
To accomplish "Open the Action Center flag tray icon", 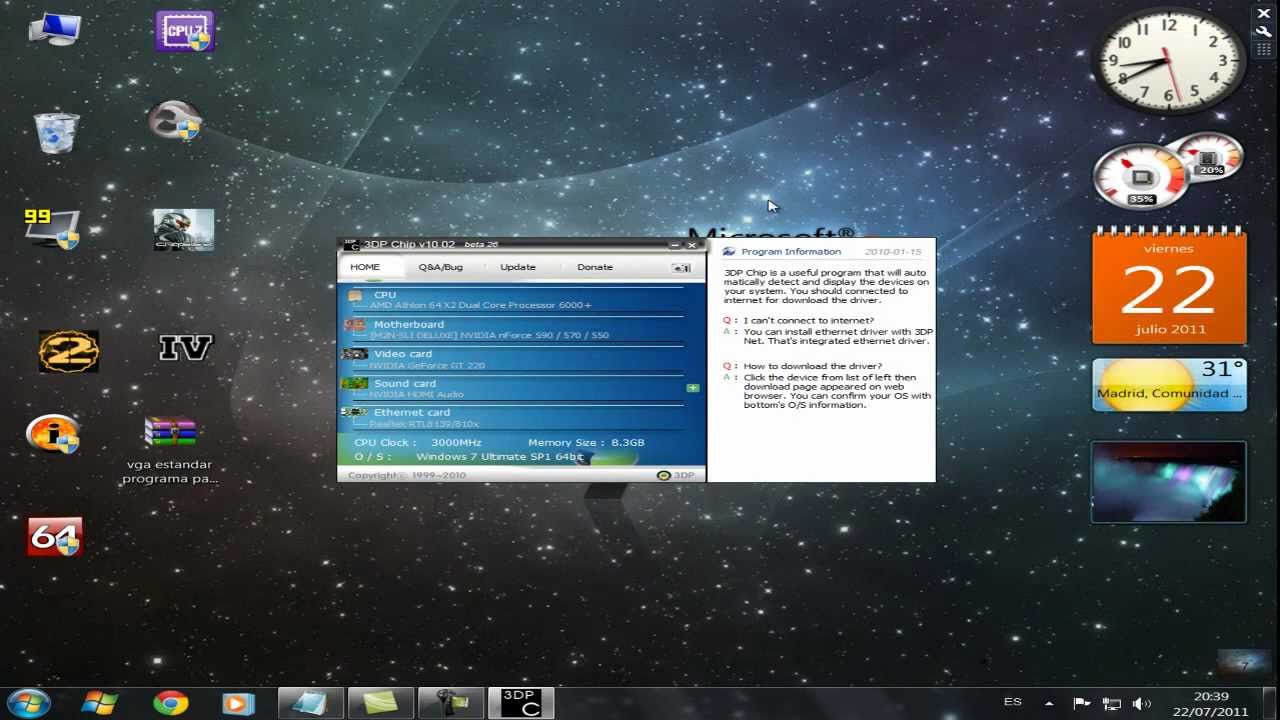I will [x=1081, y=703].
